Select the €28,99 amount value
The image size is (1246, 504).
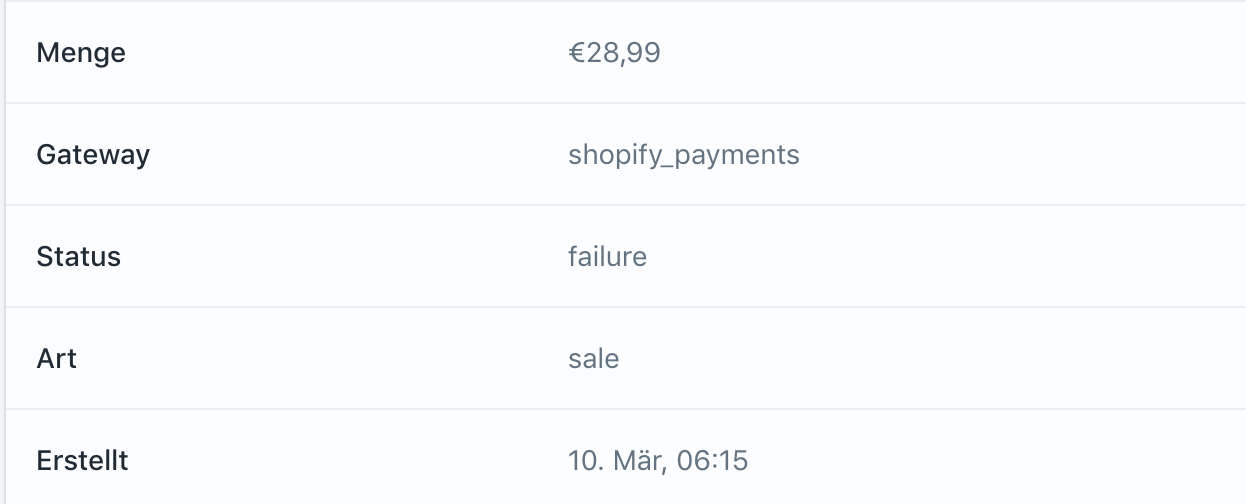point(614,52)
